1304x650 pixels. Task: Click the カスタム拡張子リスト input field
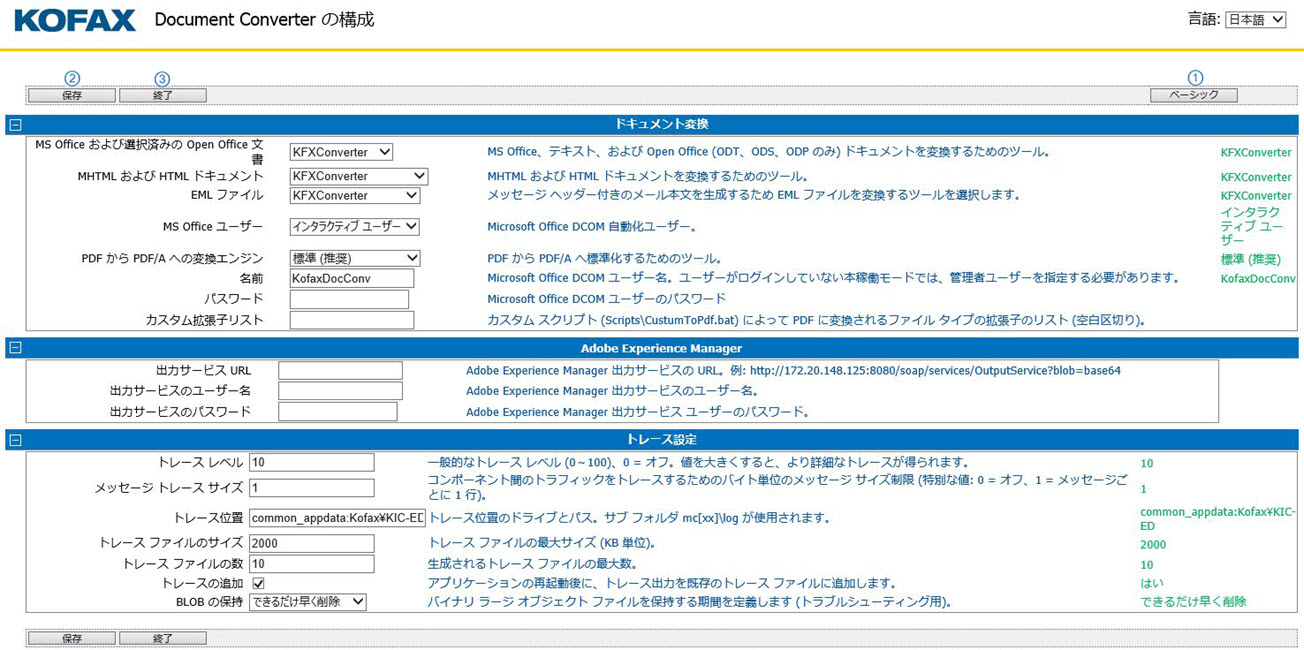(x=351, y=320)
